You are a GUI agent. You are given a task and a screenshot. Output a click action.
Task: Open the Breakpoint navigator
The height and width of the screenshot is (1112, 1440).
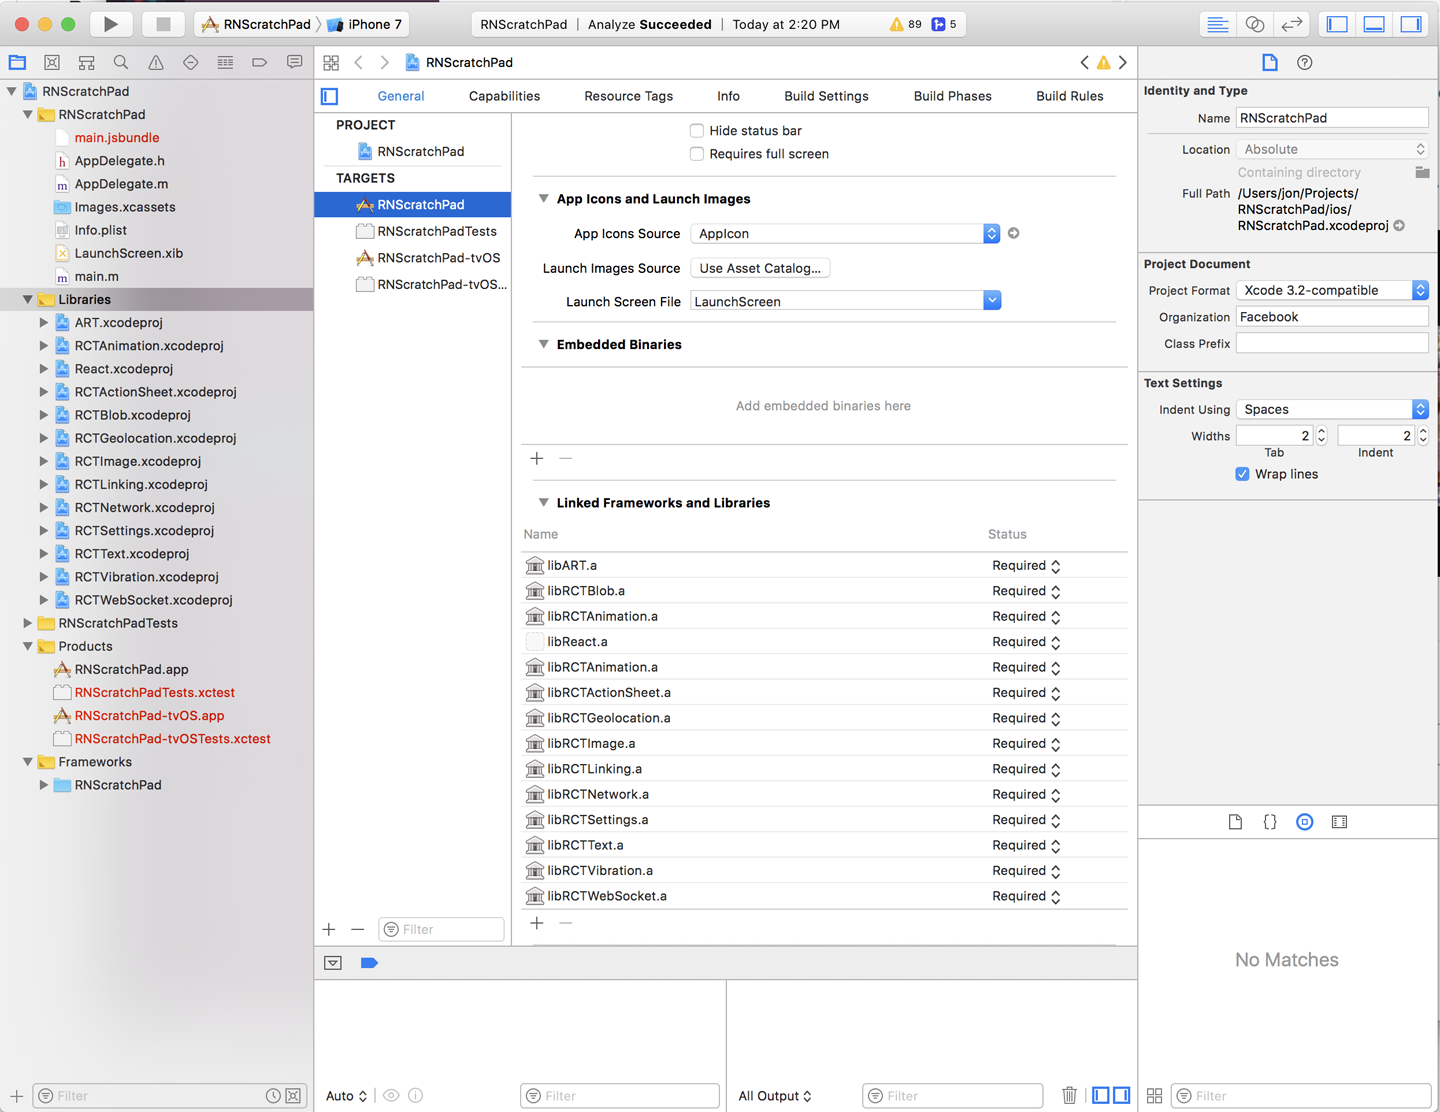coord(259,62)
